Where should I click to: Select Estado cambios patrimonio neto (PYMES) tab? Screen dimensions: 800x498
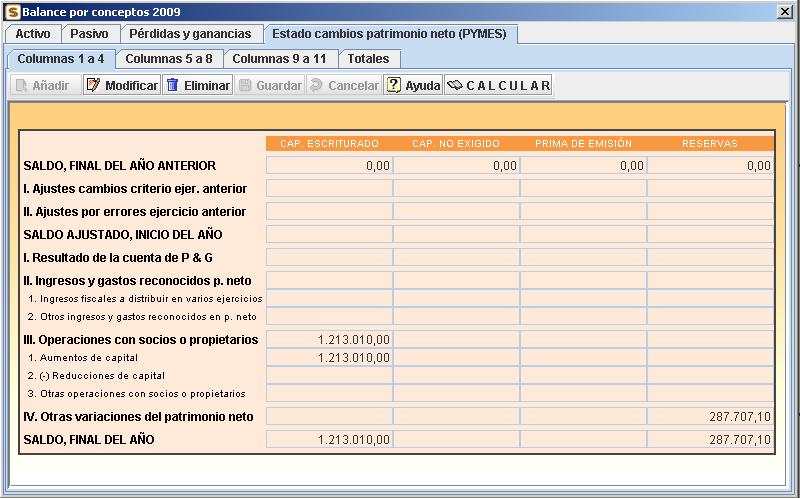pos(390,34)
